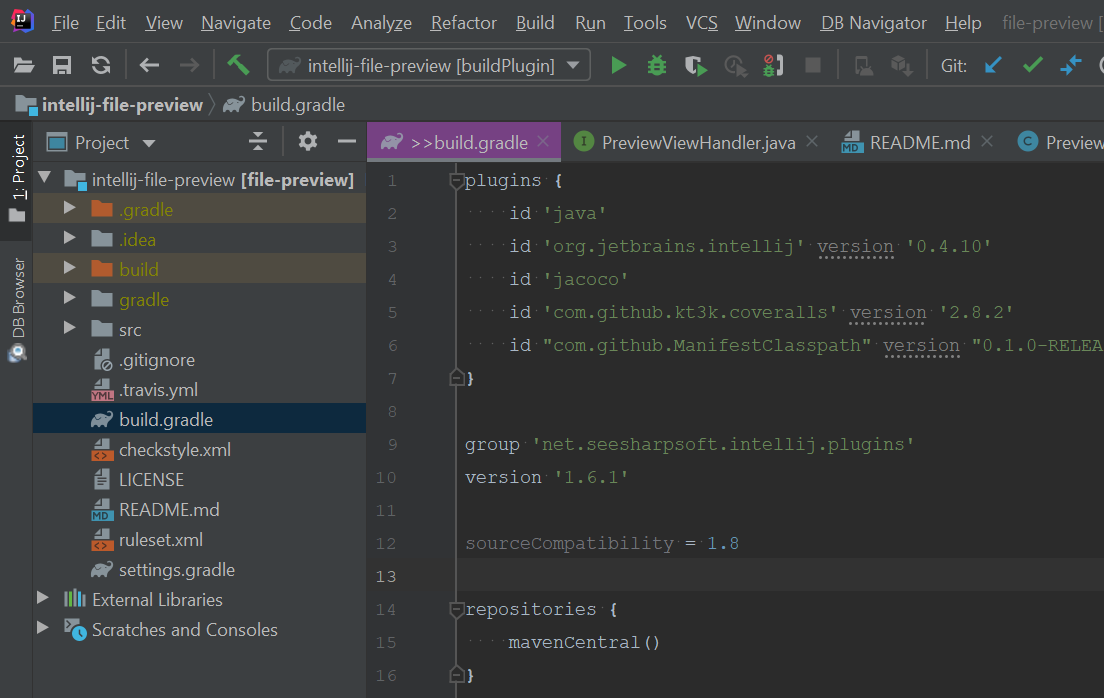
Task: Open the Help menu
Action: coord(962,23)
